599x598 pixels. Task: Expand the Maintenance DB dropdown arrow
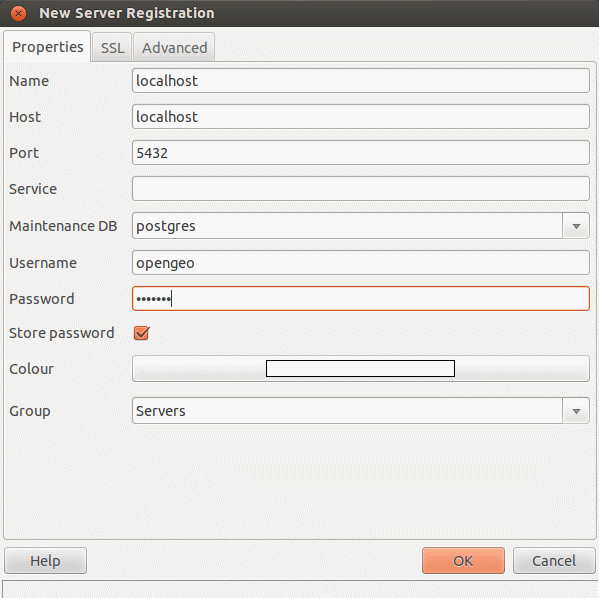[576, 226]
